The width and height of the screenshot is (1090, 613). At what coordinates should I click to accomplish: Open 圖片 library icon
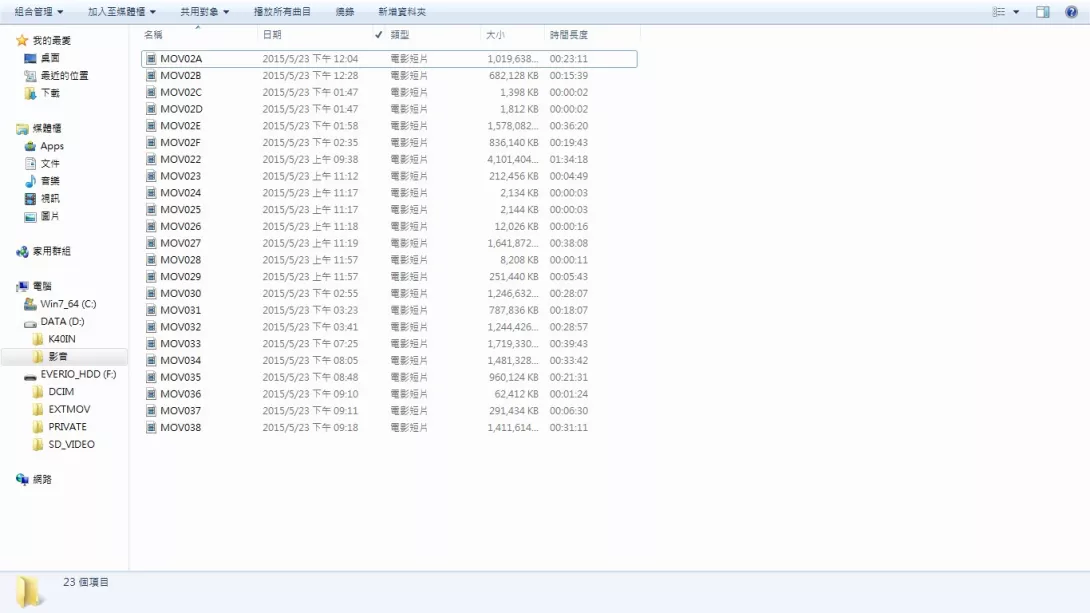tap(30, 216)
